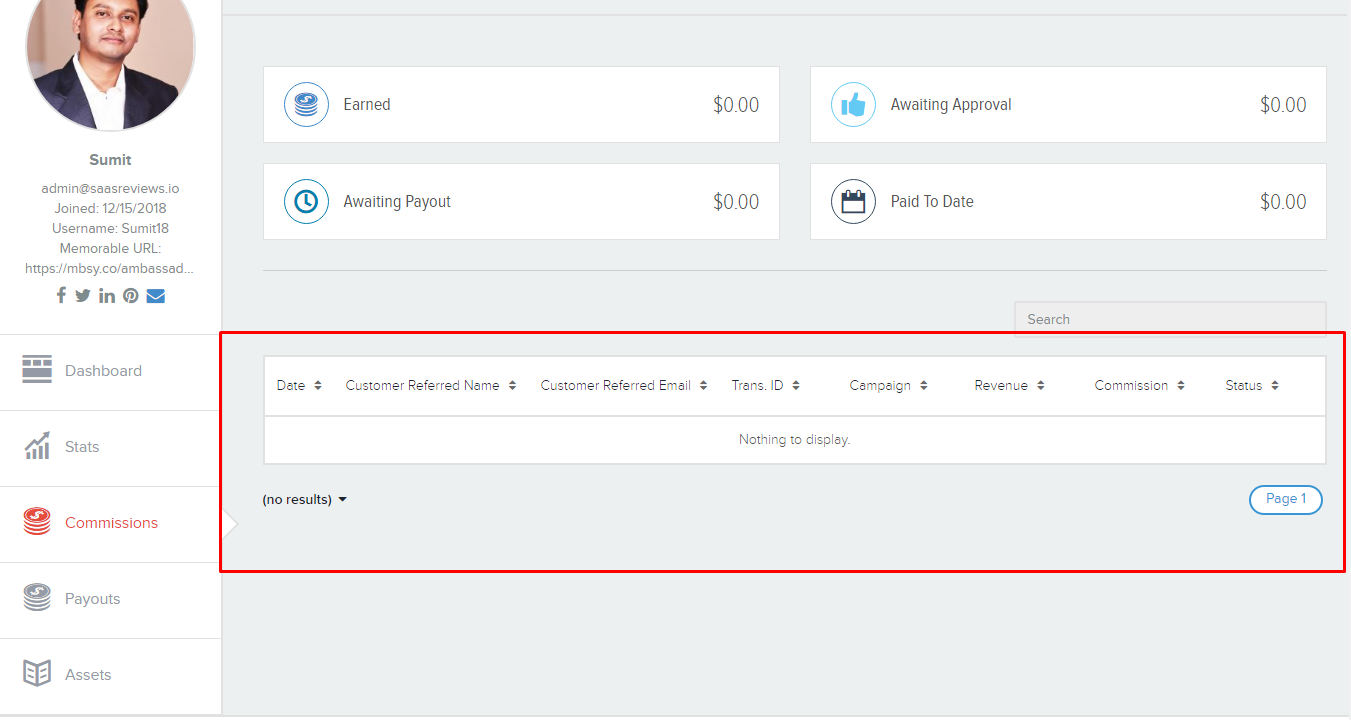The width and height of the screenshot is (1351, 720).
Task: Go to the Payouts menu item
Action: tap(110, 599)
